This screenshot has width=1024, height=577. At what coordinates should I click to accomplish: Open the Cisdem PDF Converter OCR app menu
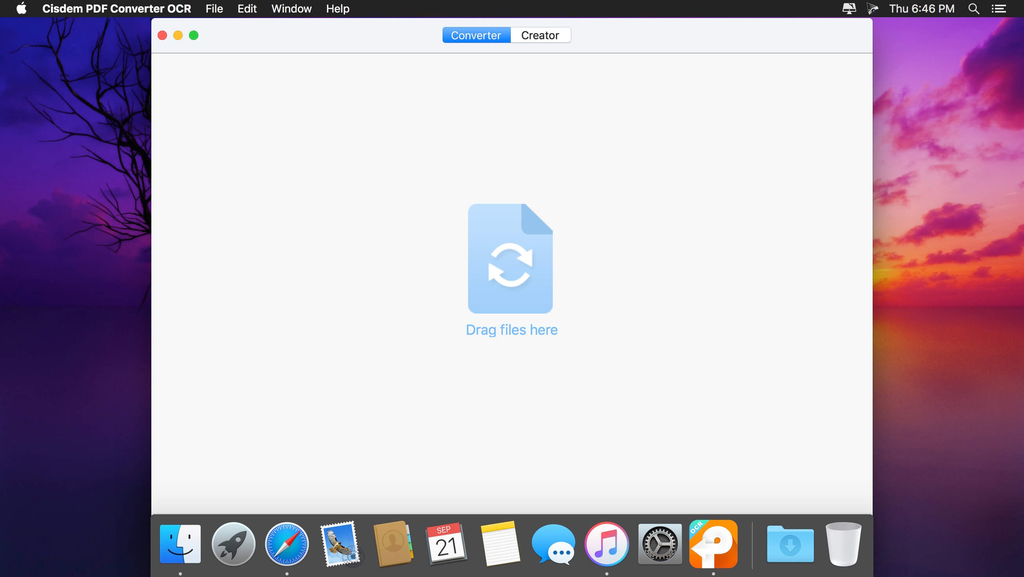point(116,9)
